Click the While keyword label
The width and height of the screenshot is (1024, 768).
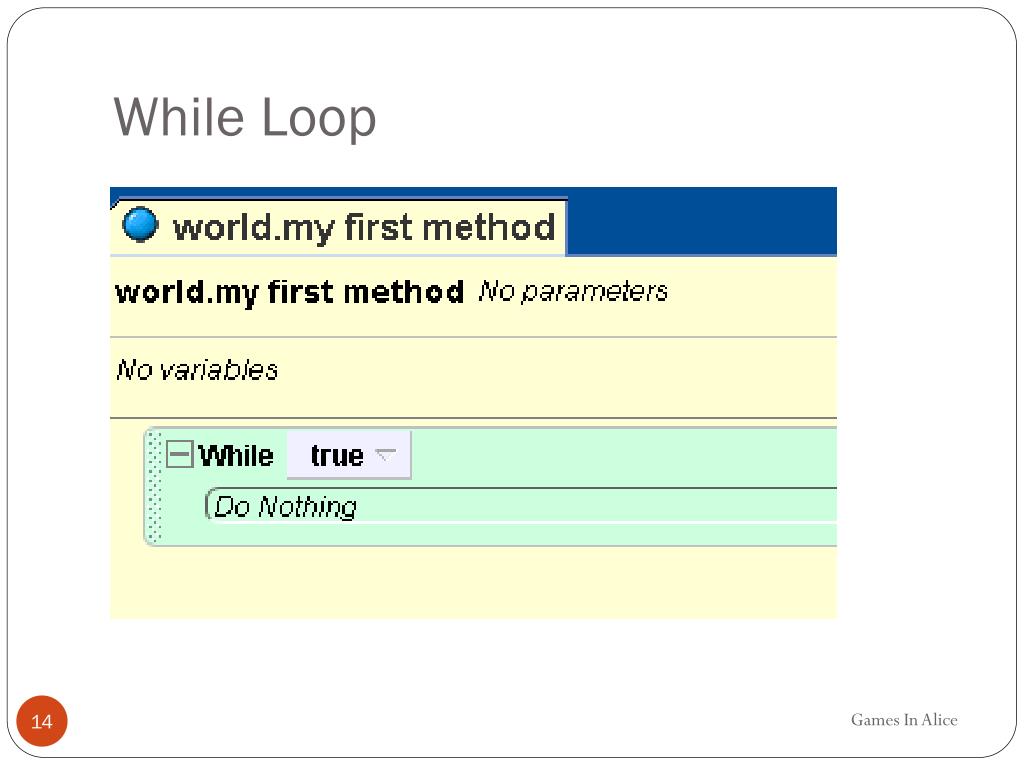(236, 456)
